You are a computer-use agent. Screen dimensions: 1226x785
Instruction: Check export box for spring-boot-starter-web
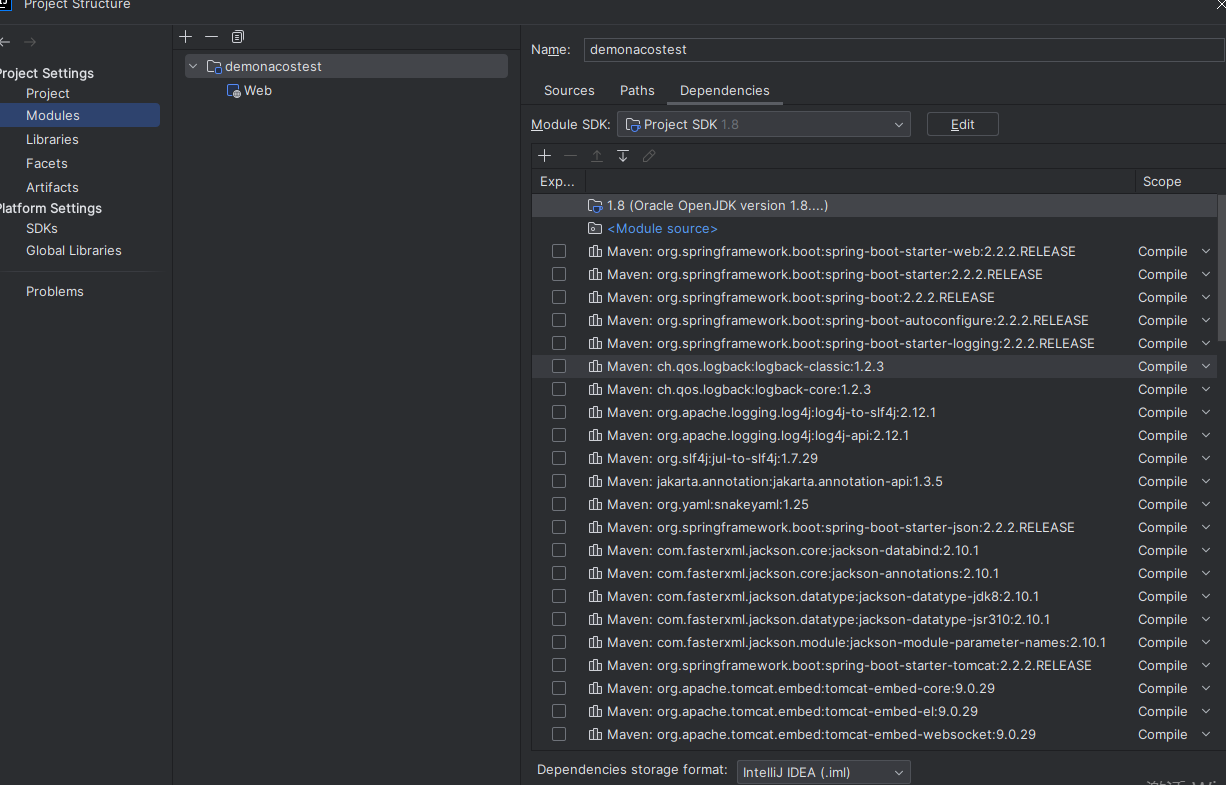point(559,251)
